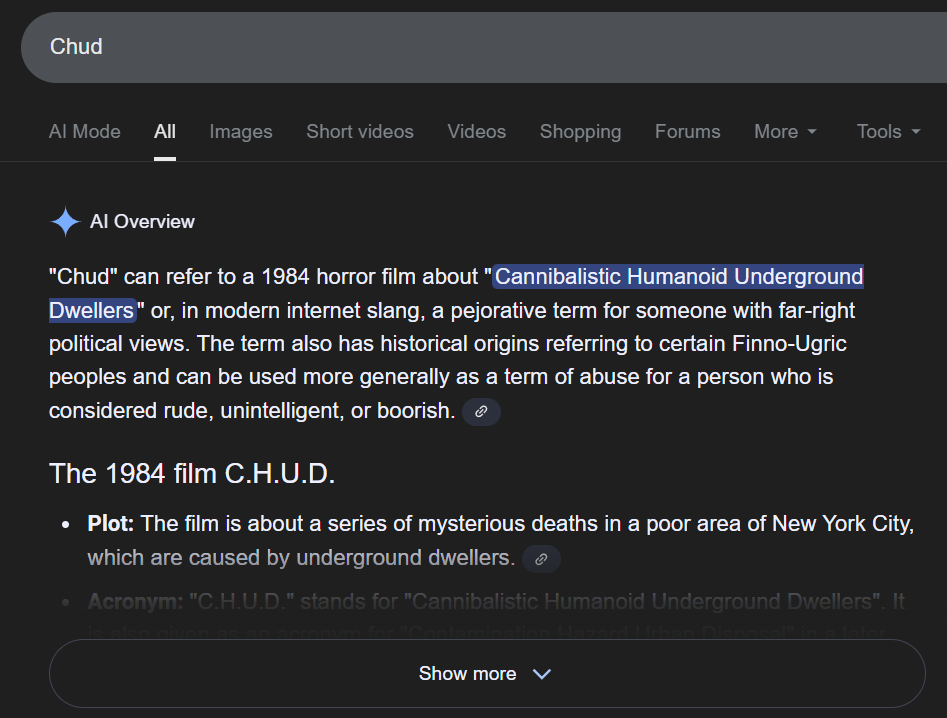Click the faded "Acronym:" label
This screenshot has width=947, height=718.
pyautogui.click(x=135, y=601)
